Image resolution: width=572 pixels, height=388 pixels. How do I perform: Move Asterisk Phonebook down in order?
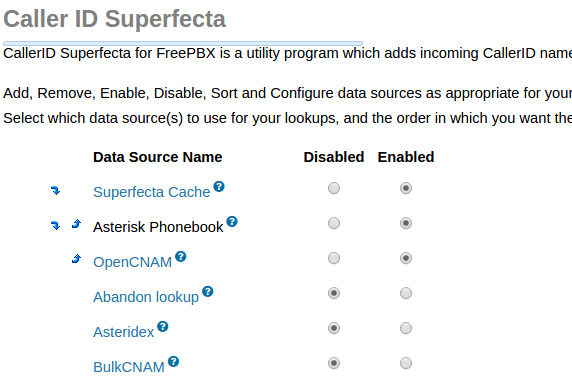click(55, 225)
